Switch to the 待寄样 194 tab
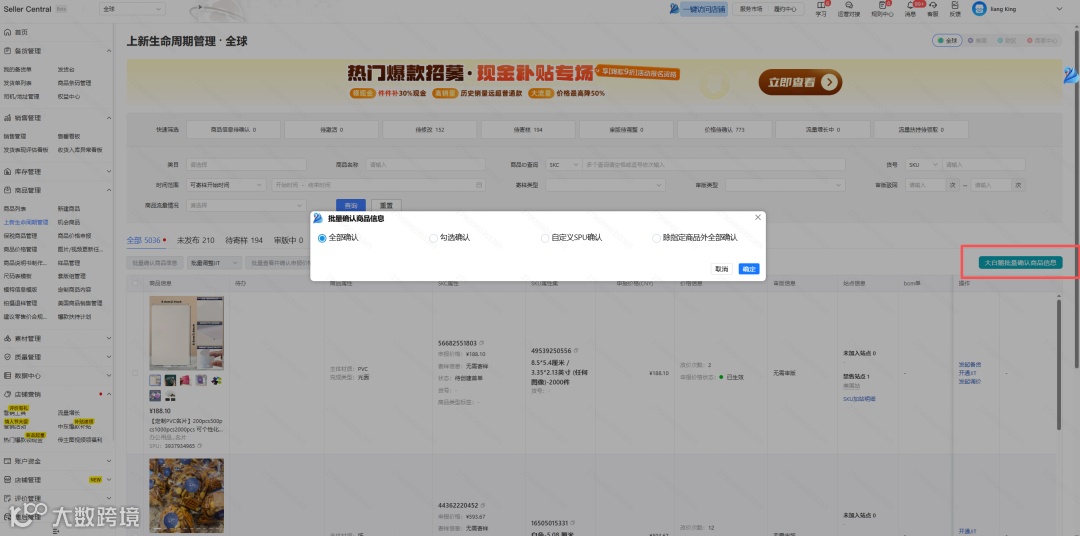 click(244, 240)
